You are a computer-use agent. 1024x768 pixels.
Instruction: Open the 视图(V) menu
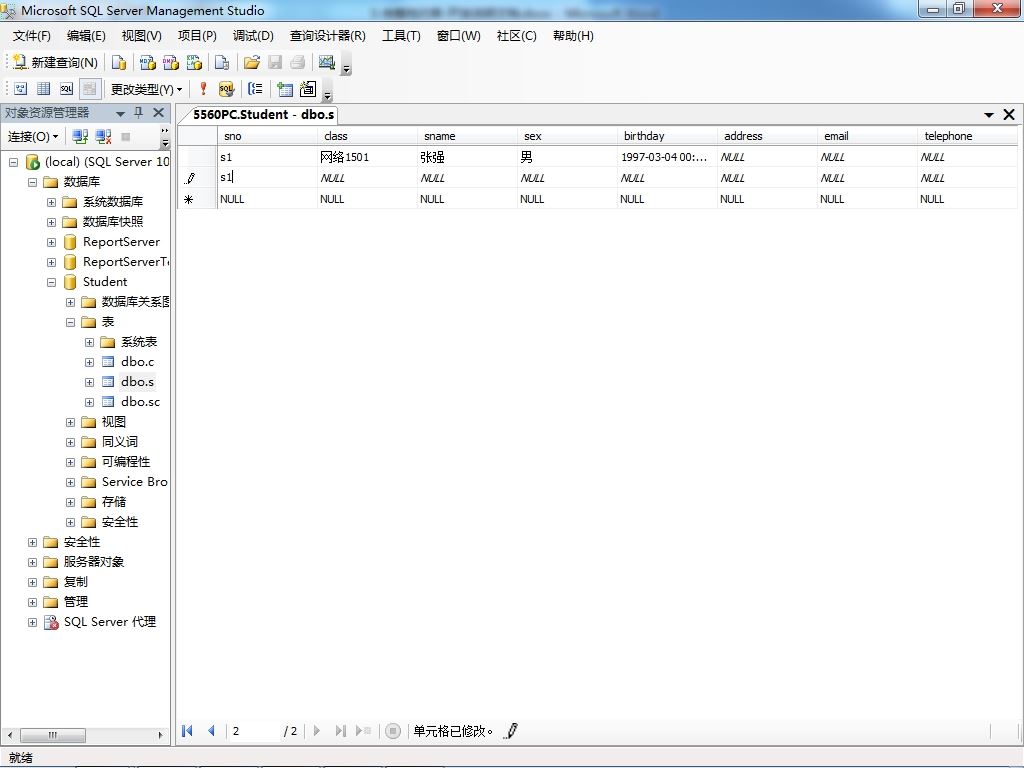(x=142, y=36)
